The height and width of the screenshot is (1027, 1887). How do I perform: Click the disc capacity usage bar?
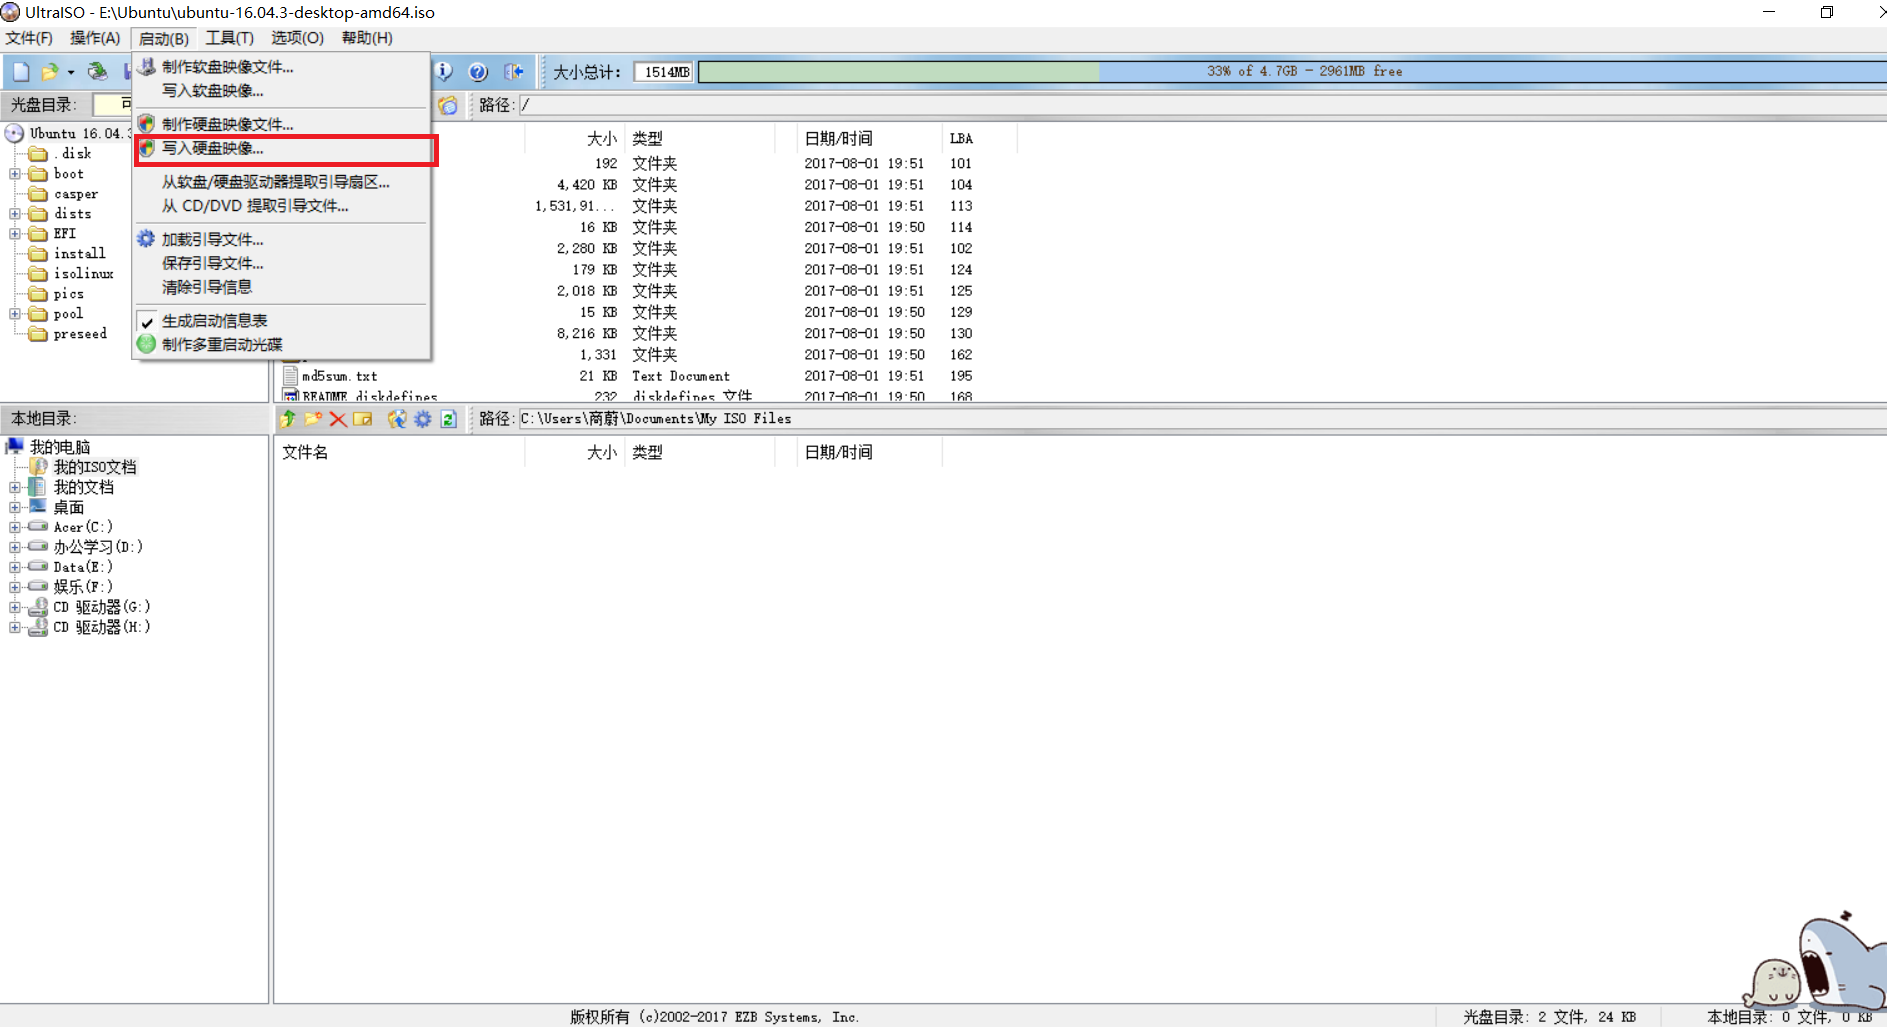tap(1292, 72)
